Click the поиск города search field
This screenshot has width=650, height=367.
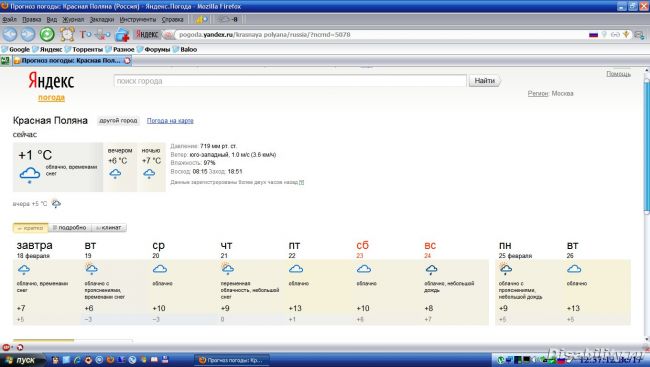(x=290, y=81)
